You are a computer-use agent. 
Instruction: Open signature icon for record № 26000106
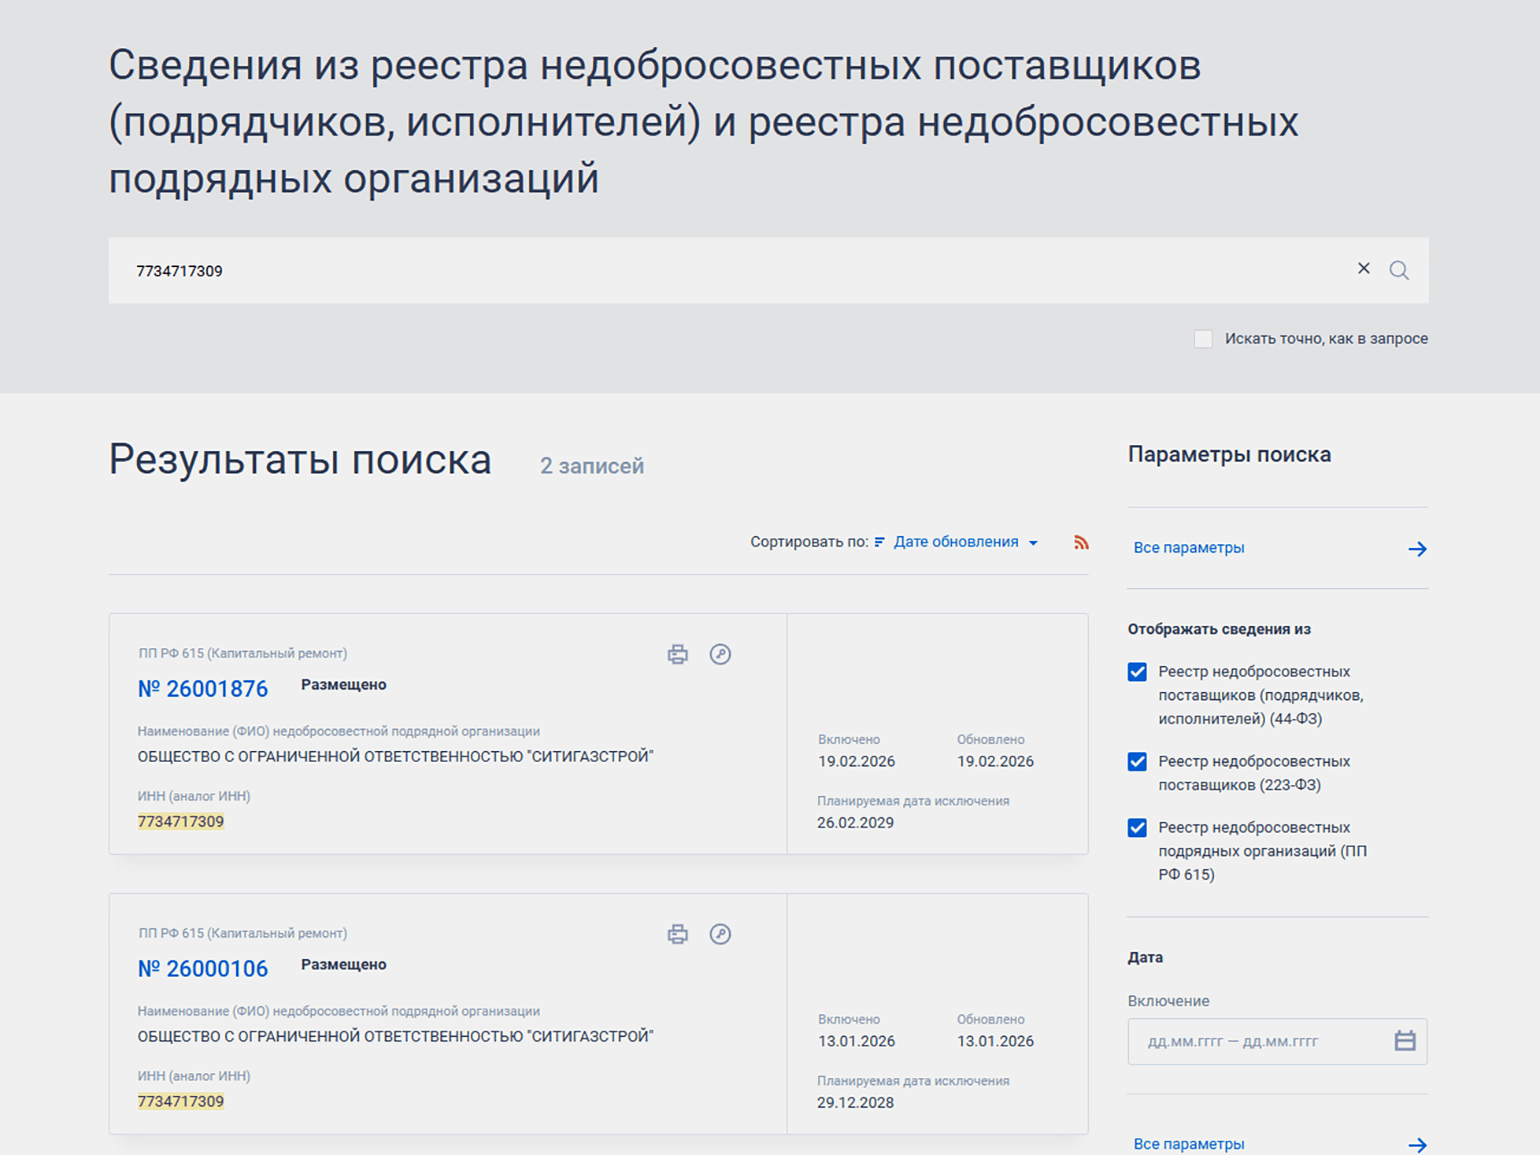tap(720, 934)
